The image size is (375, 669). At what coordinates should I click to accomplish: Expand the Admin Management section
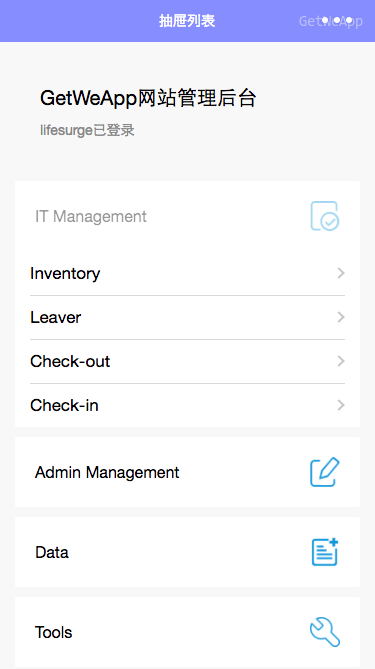(x=187, y=472)
